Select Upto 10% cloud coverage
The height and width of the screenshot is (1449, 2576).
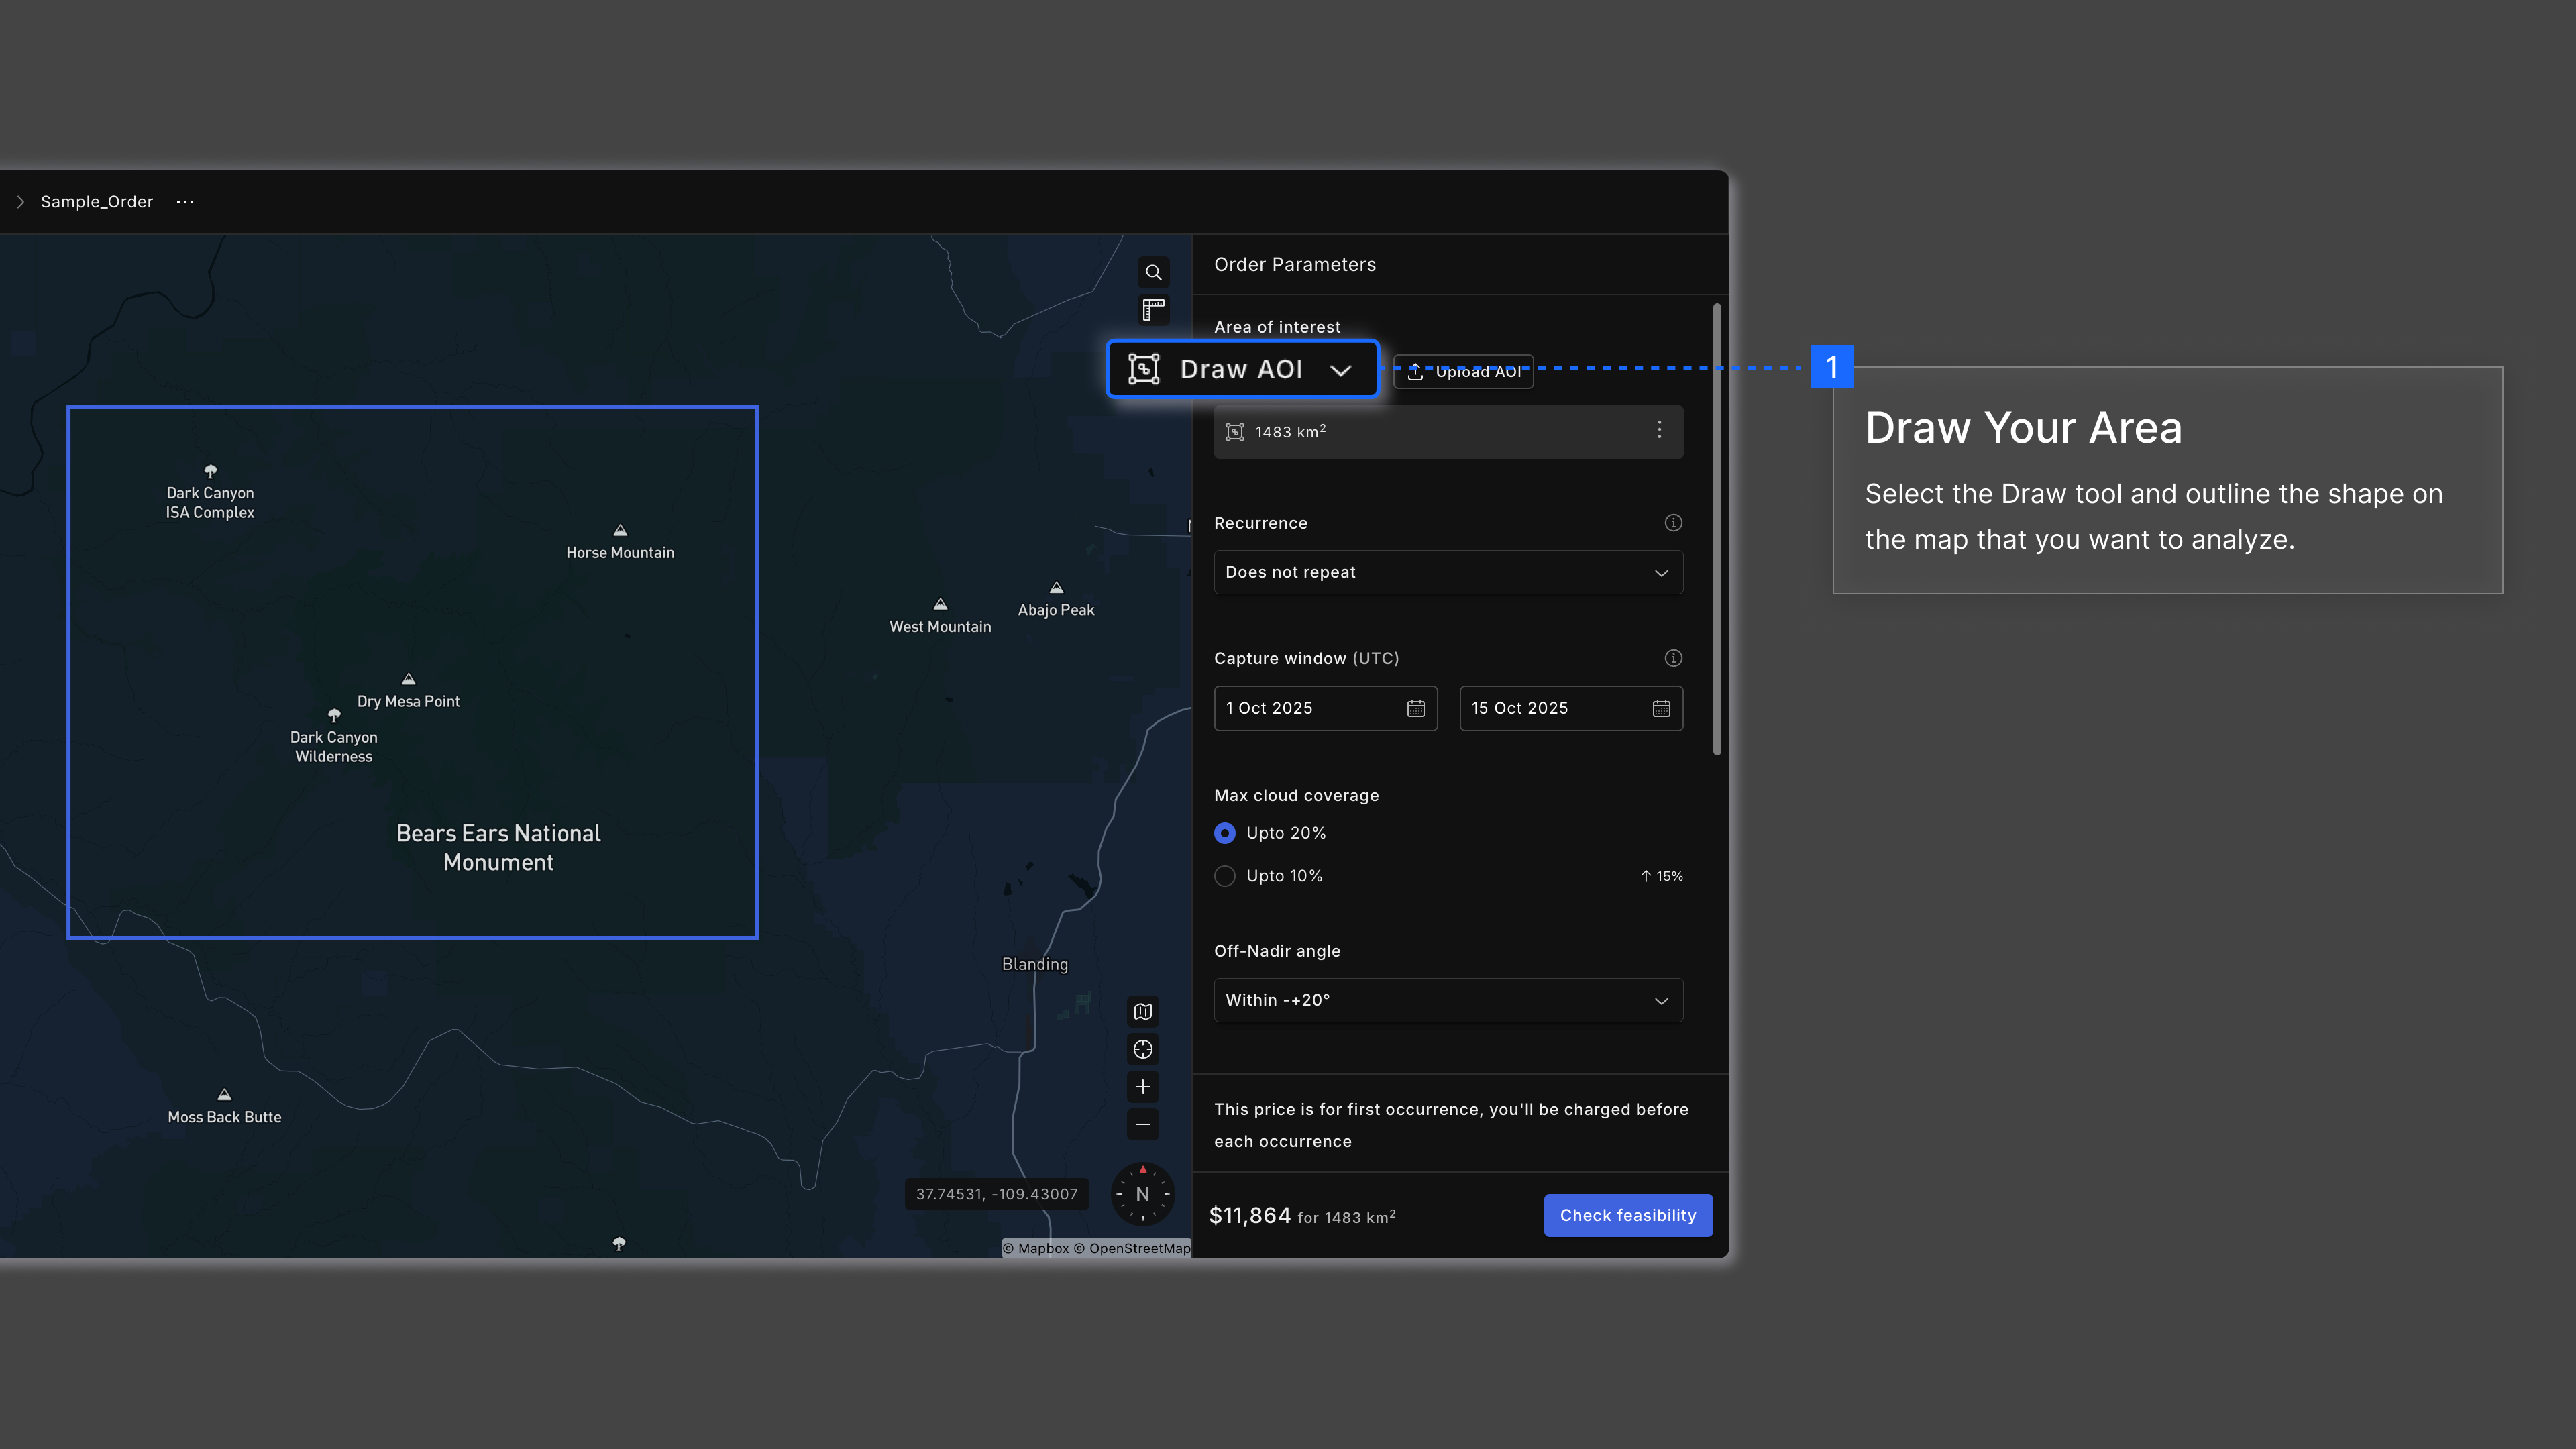pos(1225,876)
